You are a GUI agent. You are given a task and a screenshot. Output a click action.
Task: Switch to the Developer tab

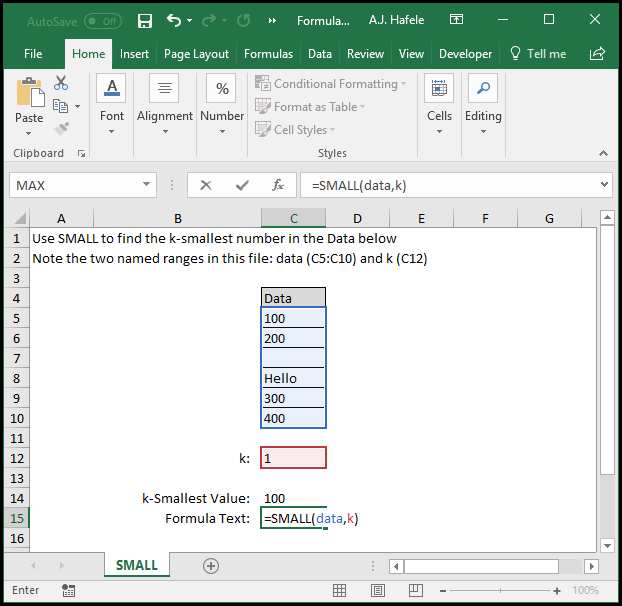pyautogui.click(x=465, y=54)
